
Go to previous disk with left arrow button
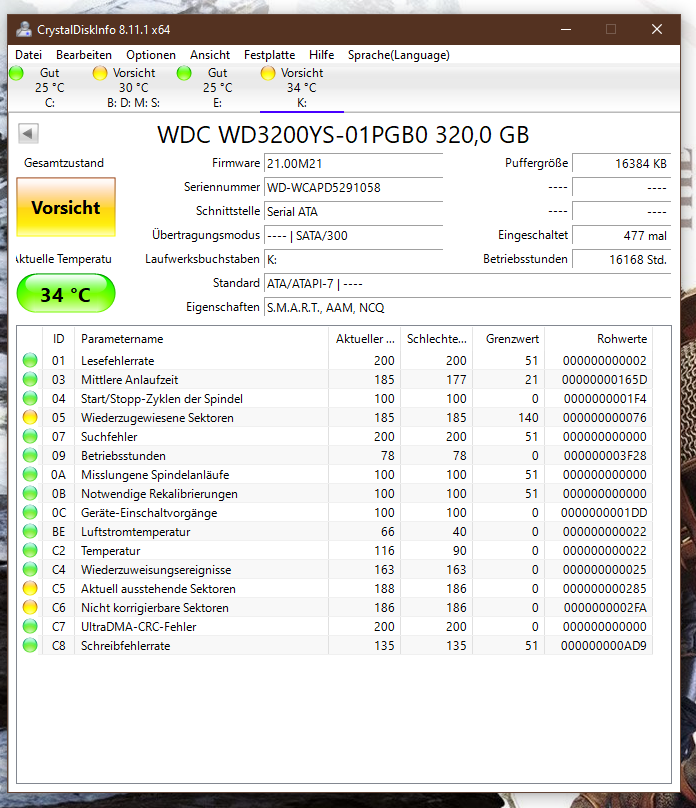point(28,133)
